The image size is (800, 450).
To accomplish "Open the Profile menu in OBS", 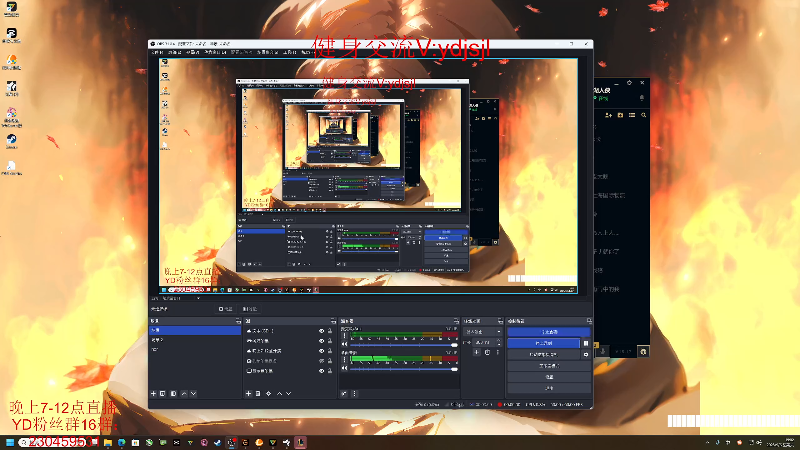I will point(240,52).
